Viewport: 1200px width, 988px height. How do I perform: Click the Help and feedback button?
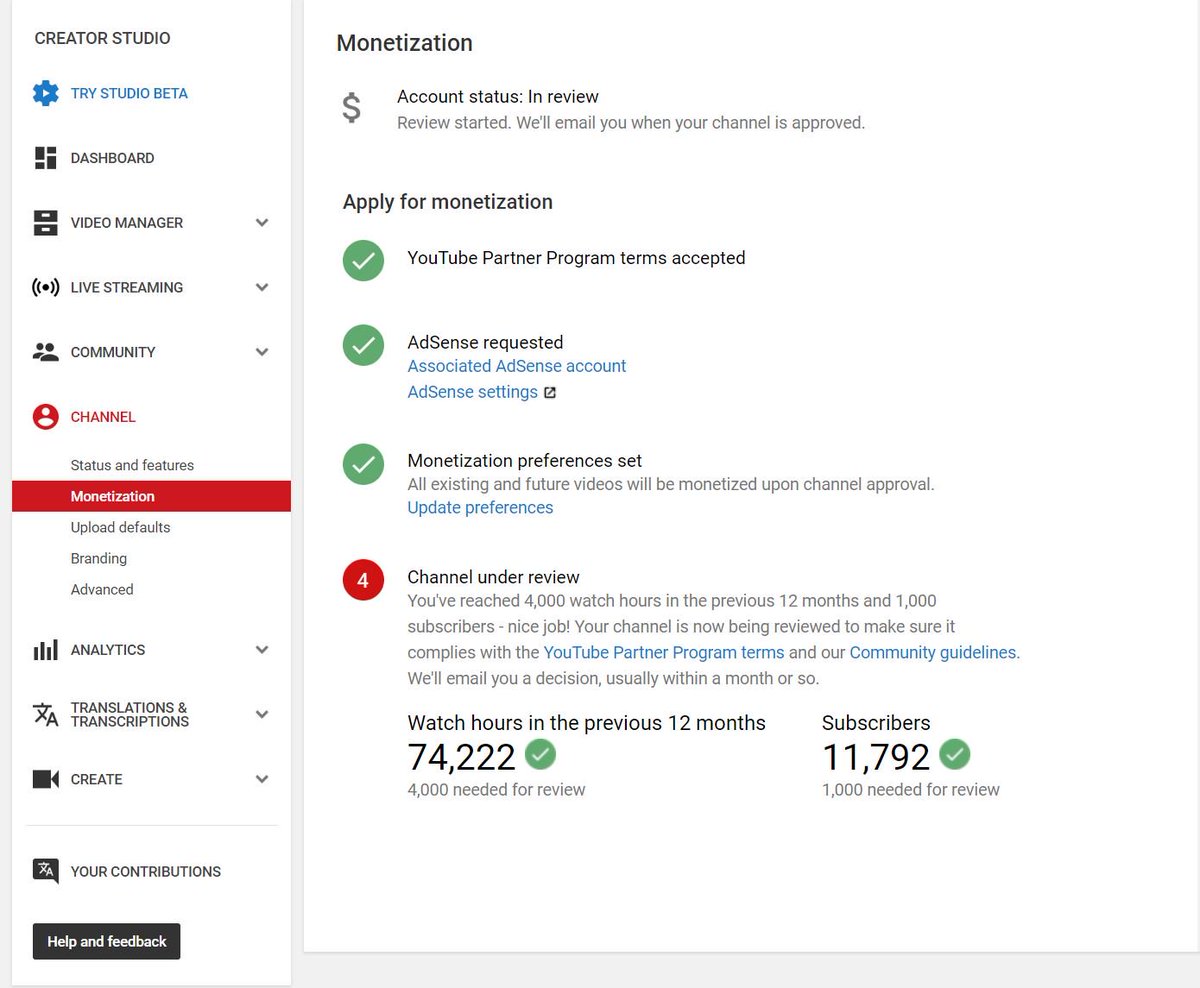point(107,941)
